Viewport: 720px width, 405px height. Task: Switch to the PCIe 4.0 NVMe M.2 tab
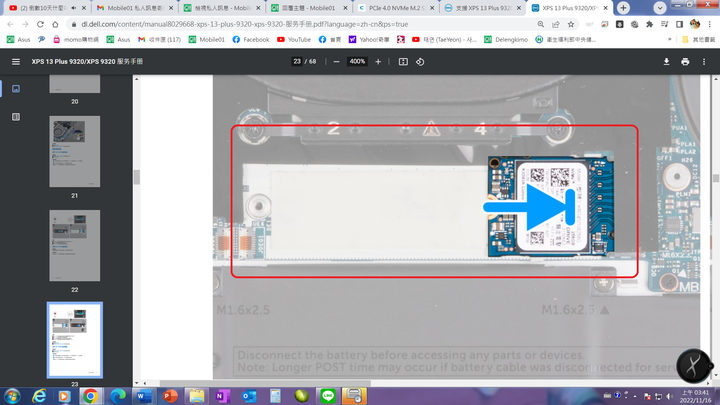(x=396, y=8)
